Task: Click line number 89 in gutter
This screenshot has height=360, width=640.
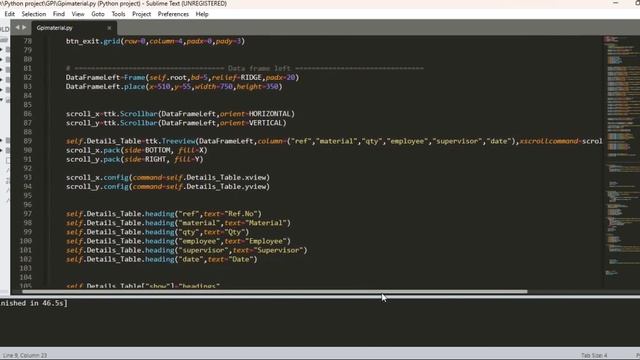Action: click(x=27, y=141)
